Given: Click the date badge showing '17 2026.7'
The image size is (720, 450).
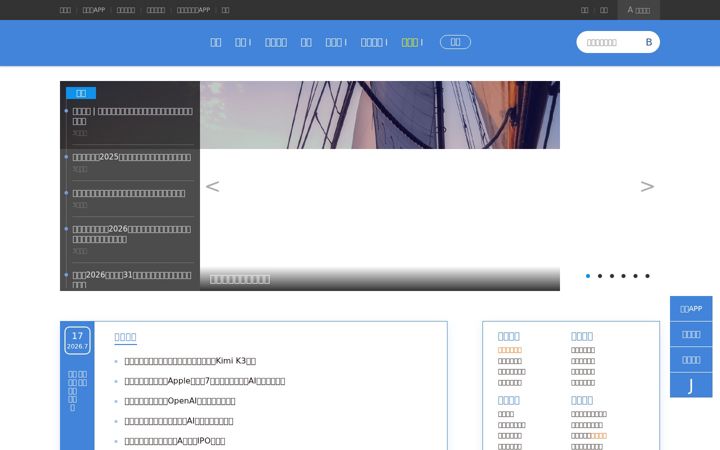Looking at the screenshot, I should (77, 340).
